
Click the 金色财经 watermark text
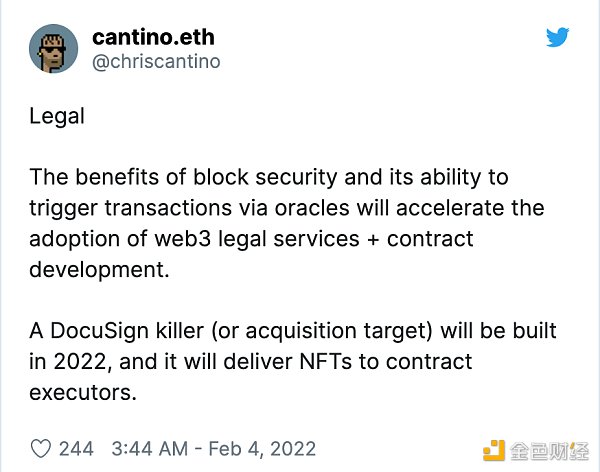click(x=549, y=451)
